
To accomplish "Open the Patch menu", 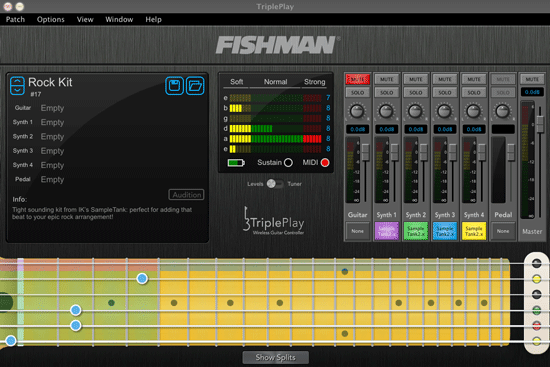I will pos(15,19).
